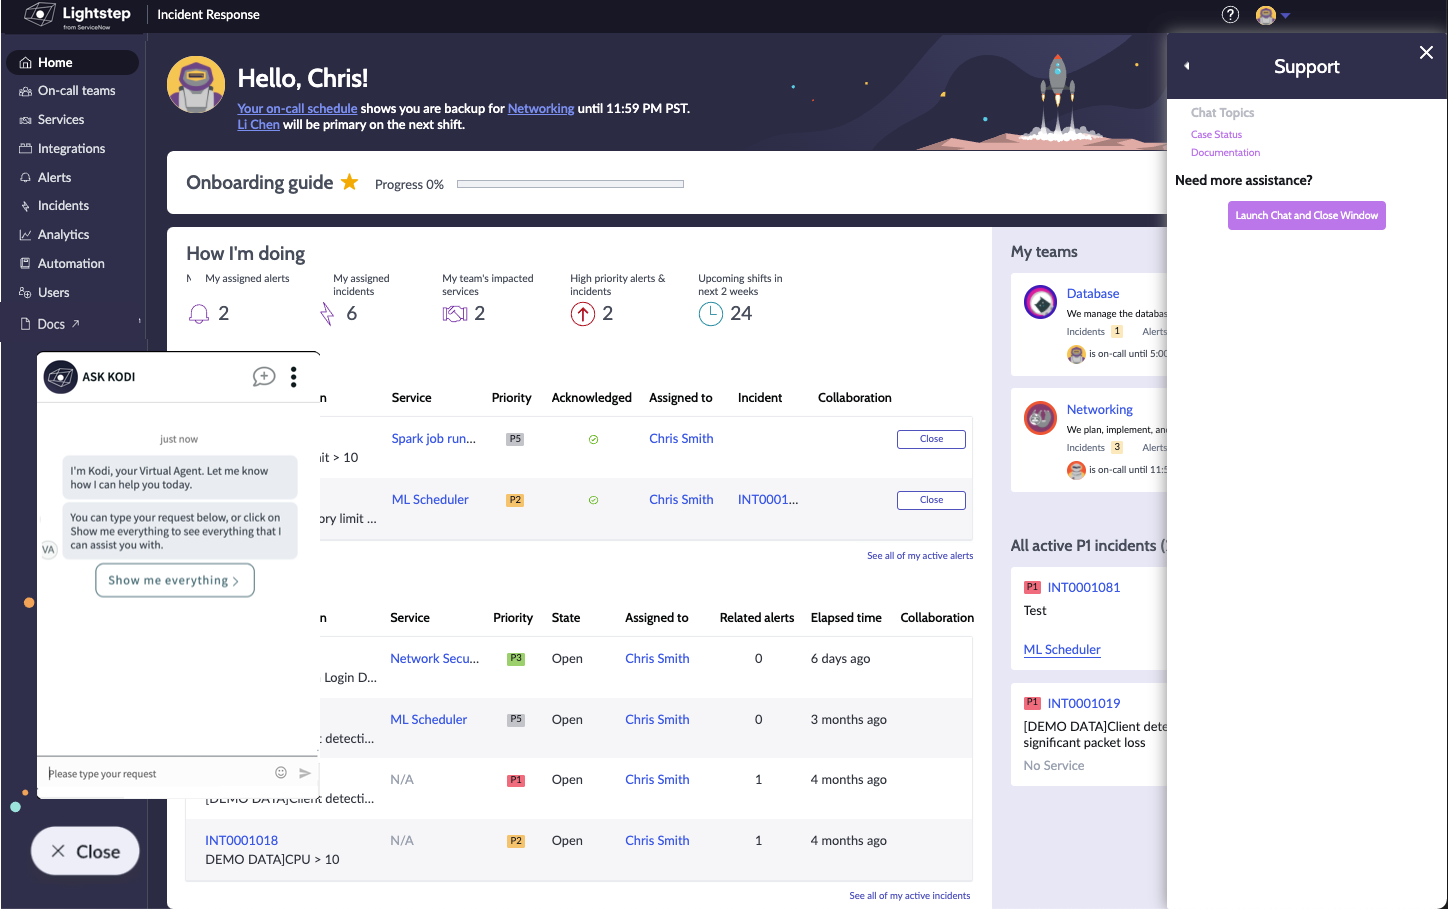
Task: Open the user profile dropdown in top bar
Action: click(x=1272, y=15)
